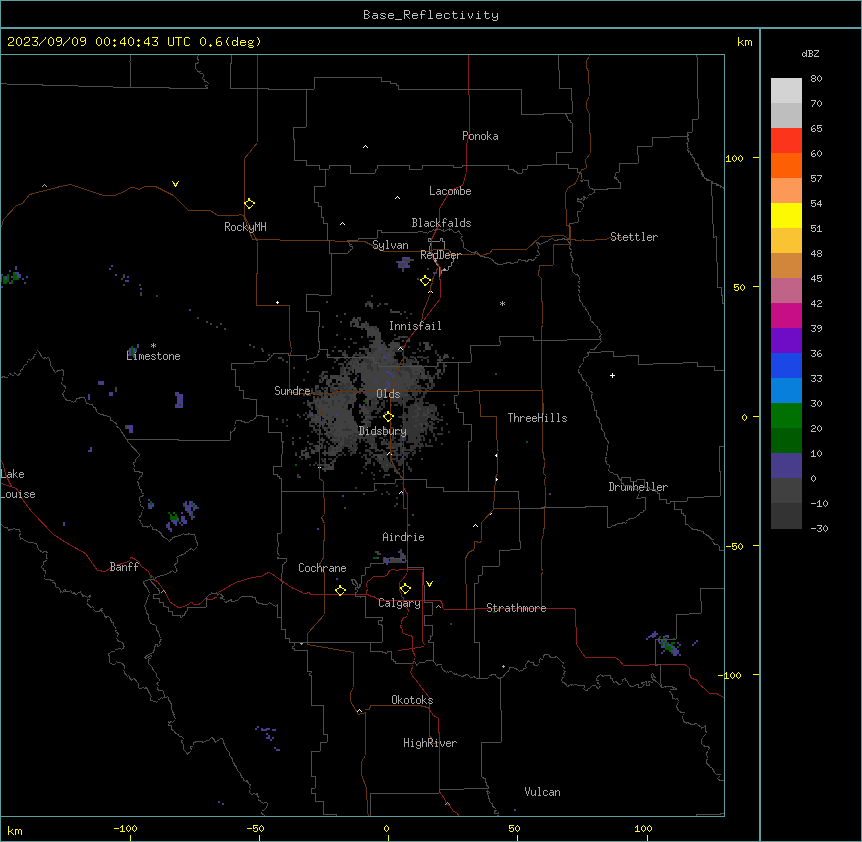This screenshot has height=842, width=862.
Task: Click the yellow V marker beside Calgary's diamond
Action: click(429, 584)
